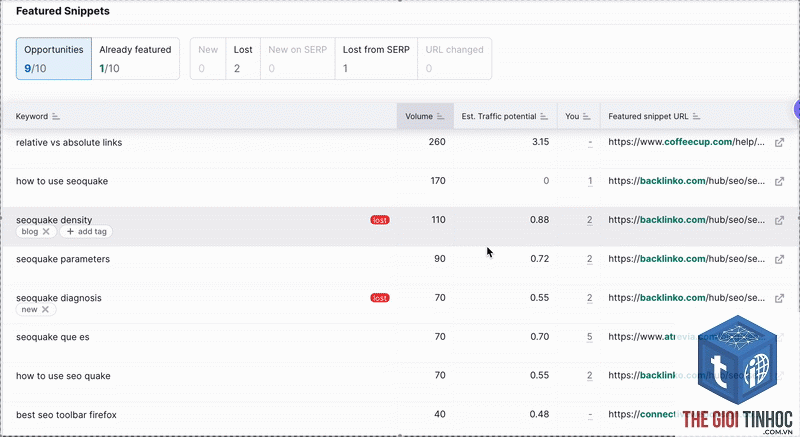Viewport: 800px width, 437px height.
Task: Click Featured Snippets heading
Action: pos(63,11)
